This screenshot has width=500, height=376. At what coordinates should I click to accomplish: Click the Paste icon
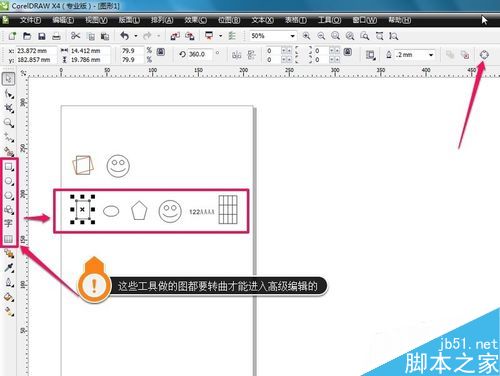click(x=105, y=36)
